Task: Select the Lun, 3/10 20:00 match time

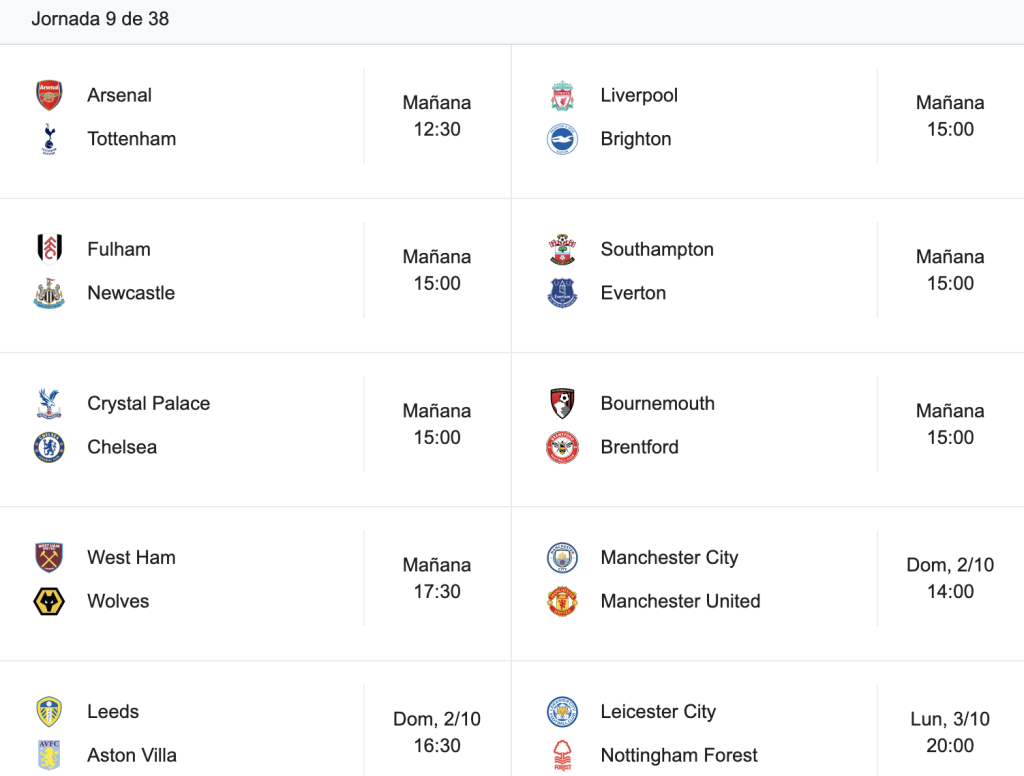Action: [950, 732]
